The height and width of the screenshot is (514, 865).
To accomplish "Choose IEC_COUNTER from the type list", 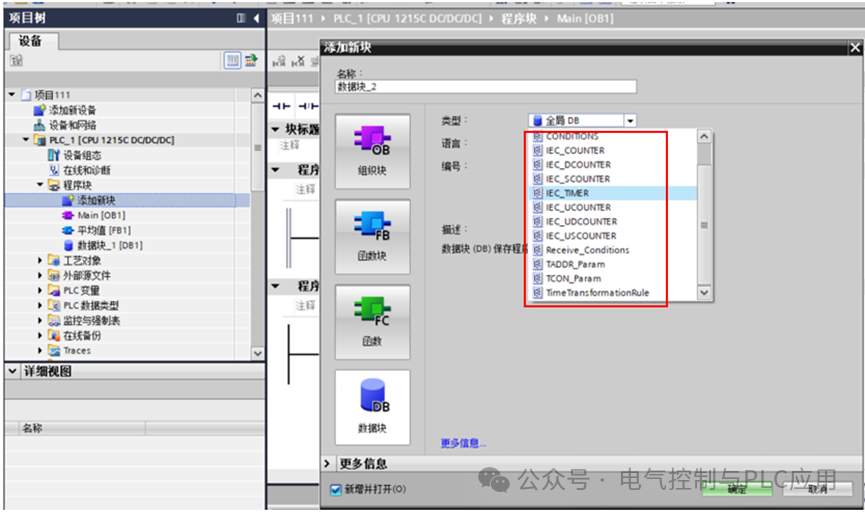I will tap(612, 151).
